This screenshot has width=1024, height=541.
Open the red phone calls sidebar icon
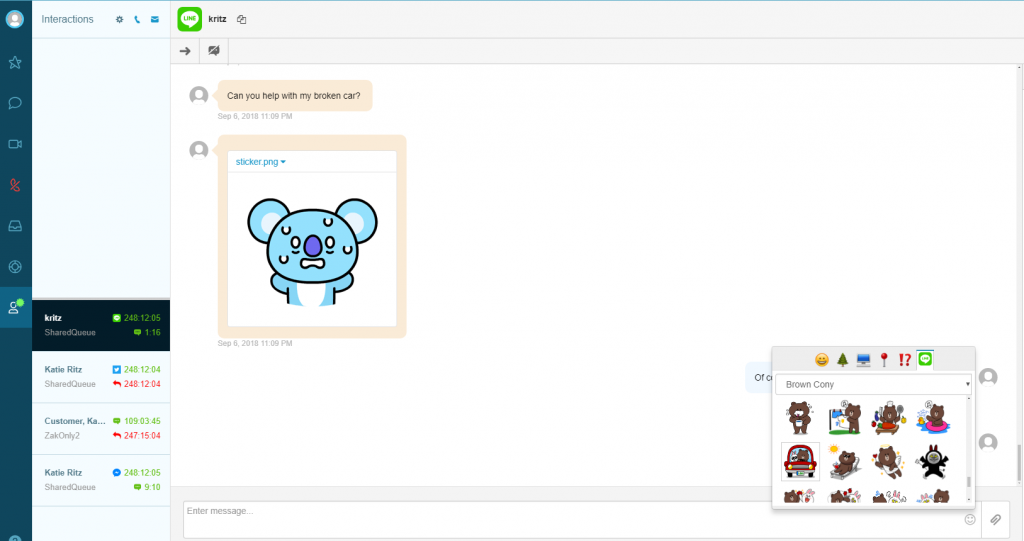(x=15, y=186)
